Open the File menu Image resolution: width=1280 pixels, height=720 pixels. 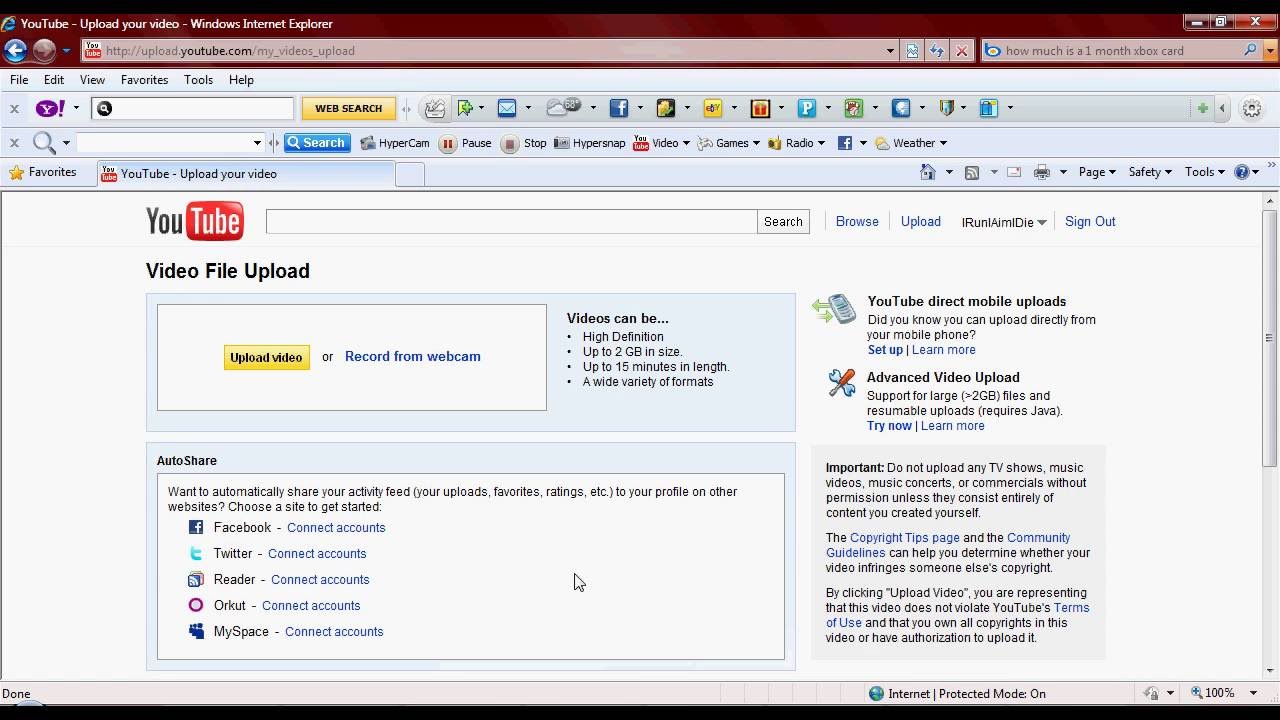pos(19,80)
